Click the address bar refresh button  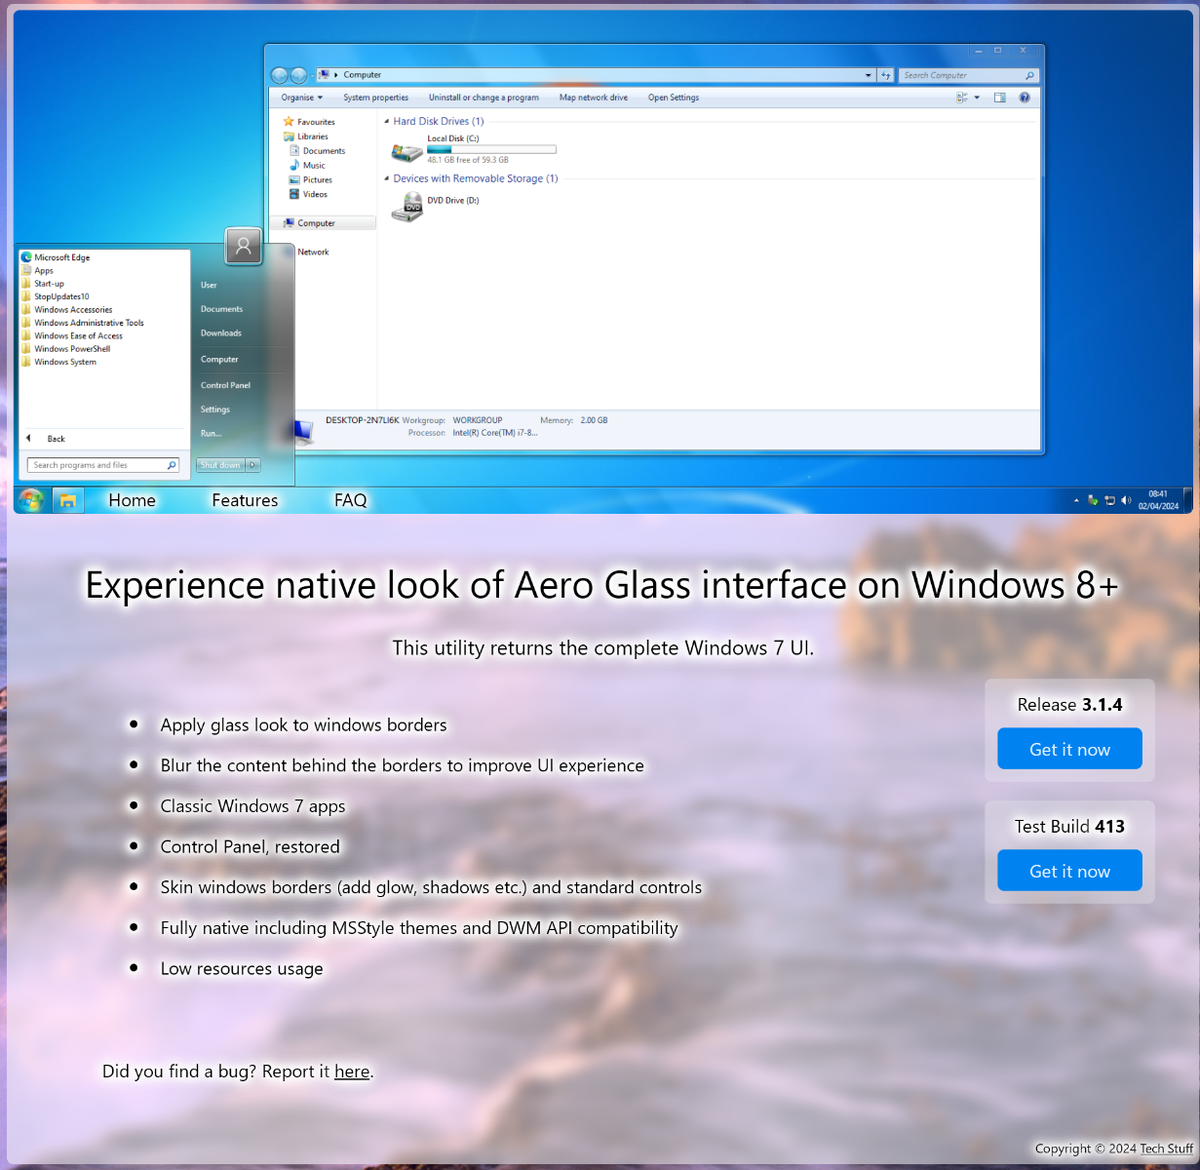pyautogui.click(x=886, y=75)
